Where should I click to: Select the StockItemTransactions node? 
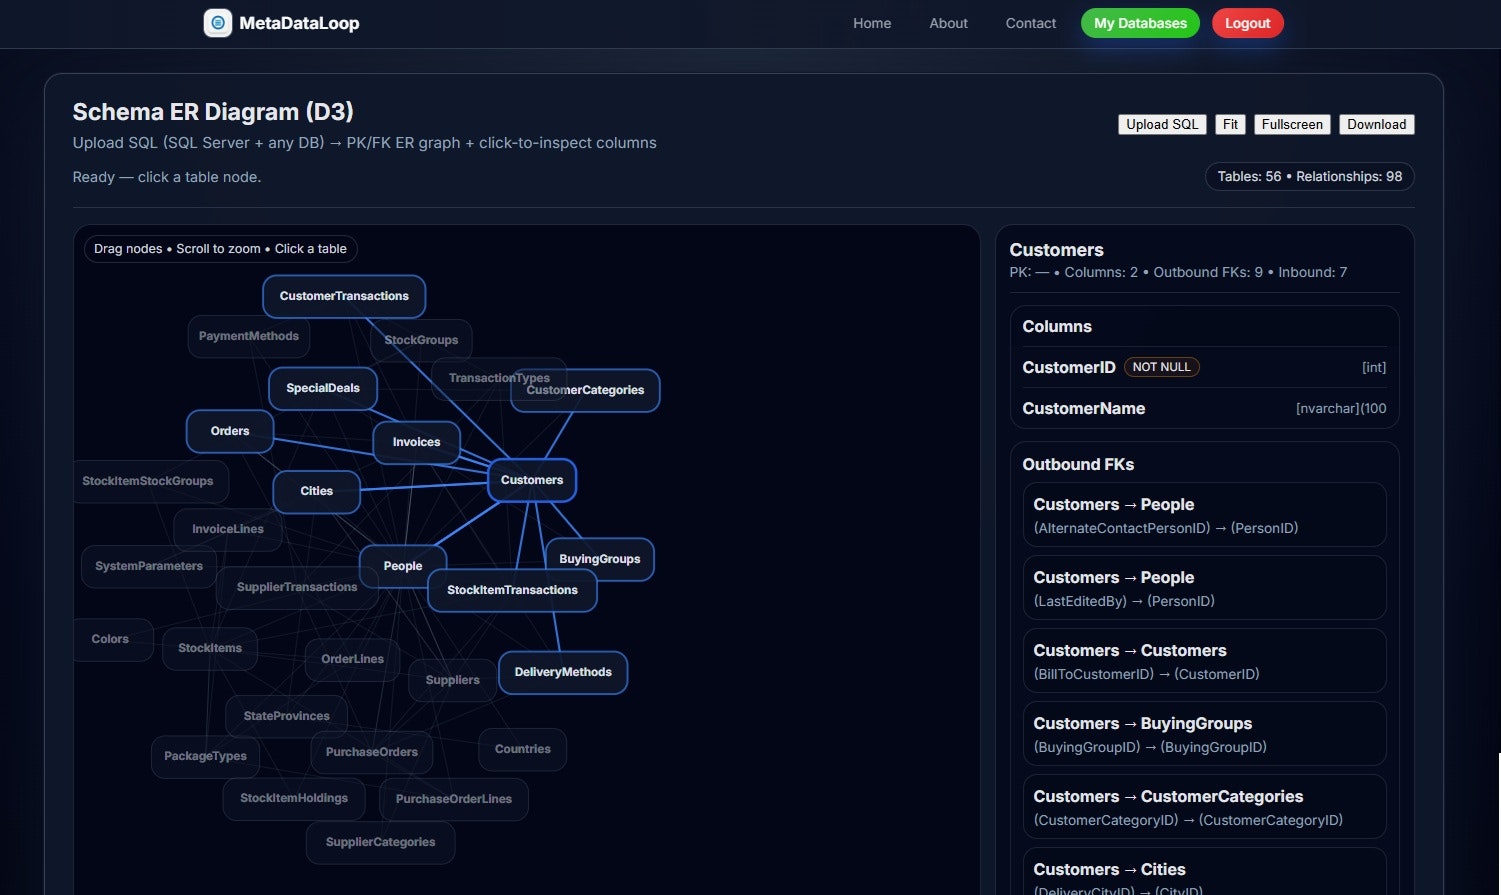point(512,590)
